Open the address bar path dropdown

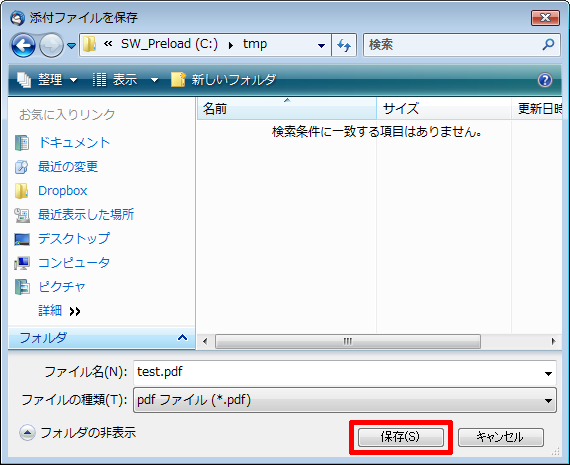pyautogui.click(x=321, y=45)
